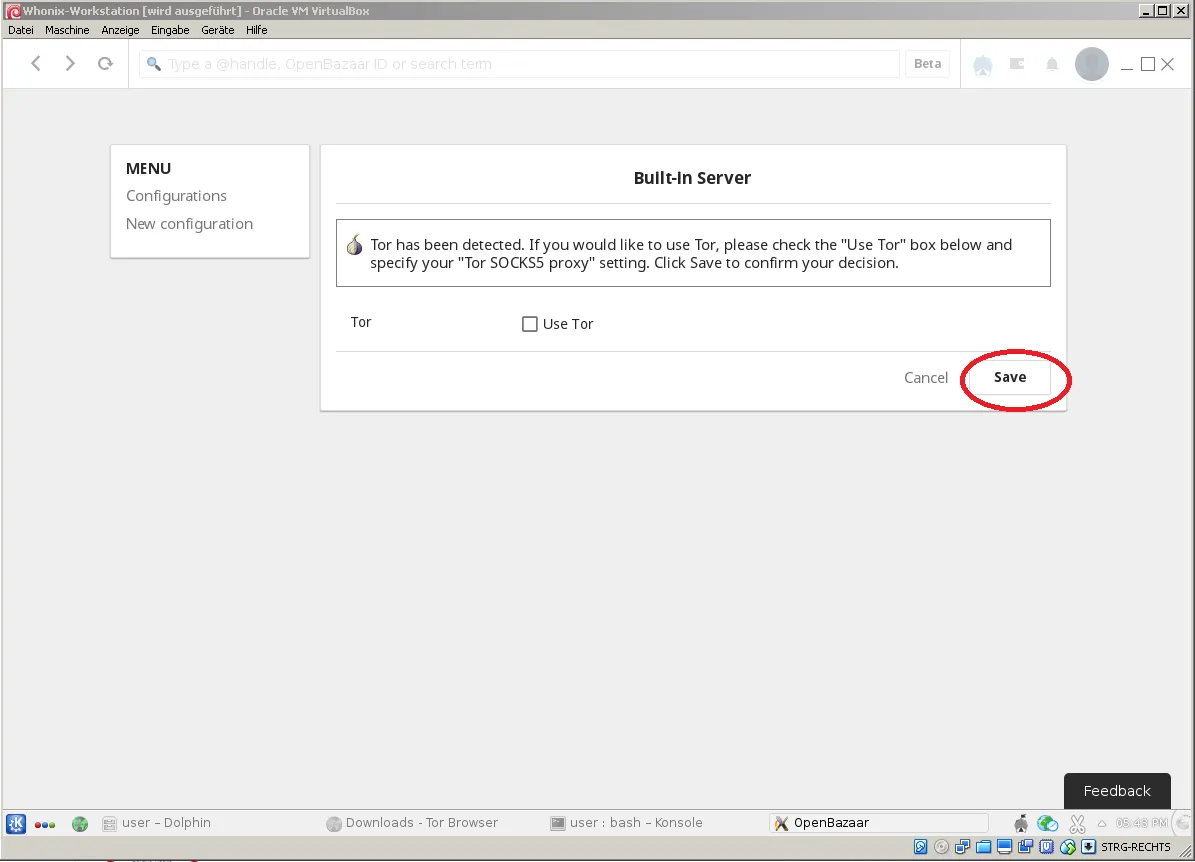Switch to user : bash – Konsole window
1195x862 pixels.
[626, 823]
